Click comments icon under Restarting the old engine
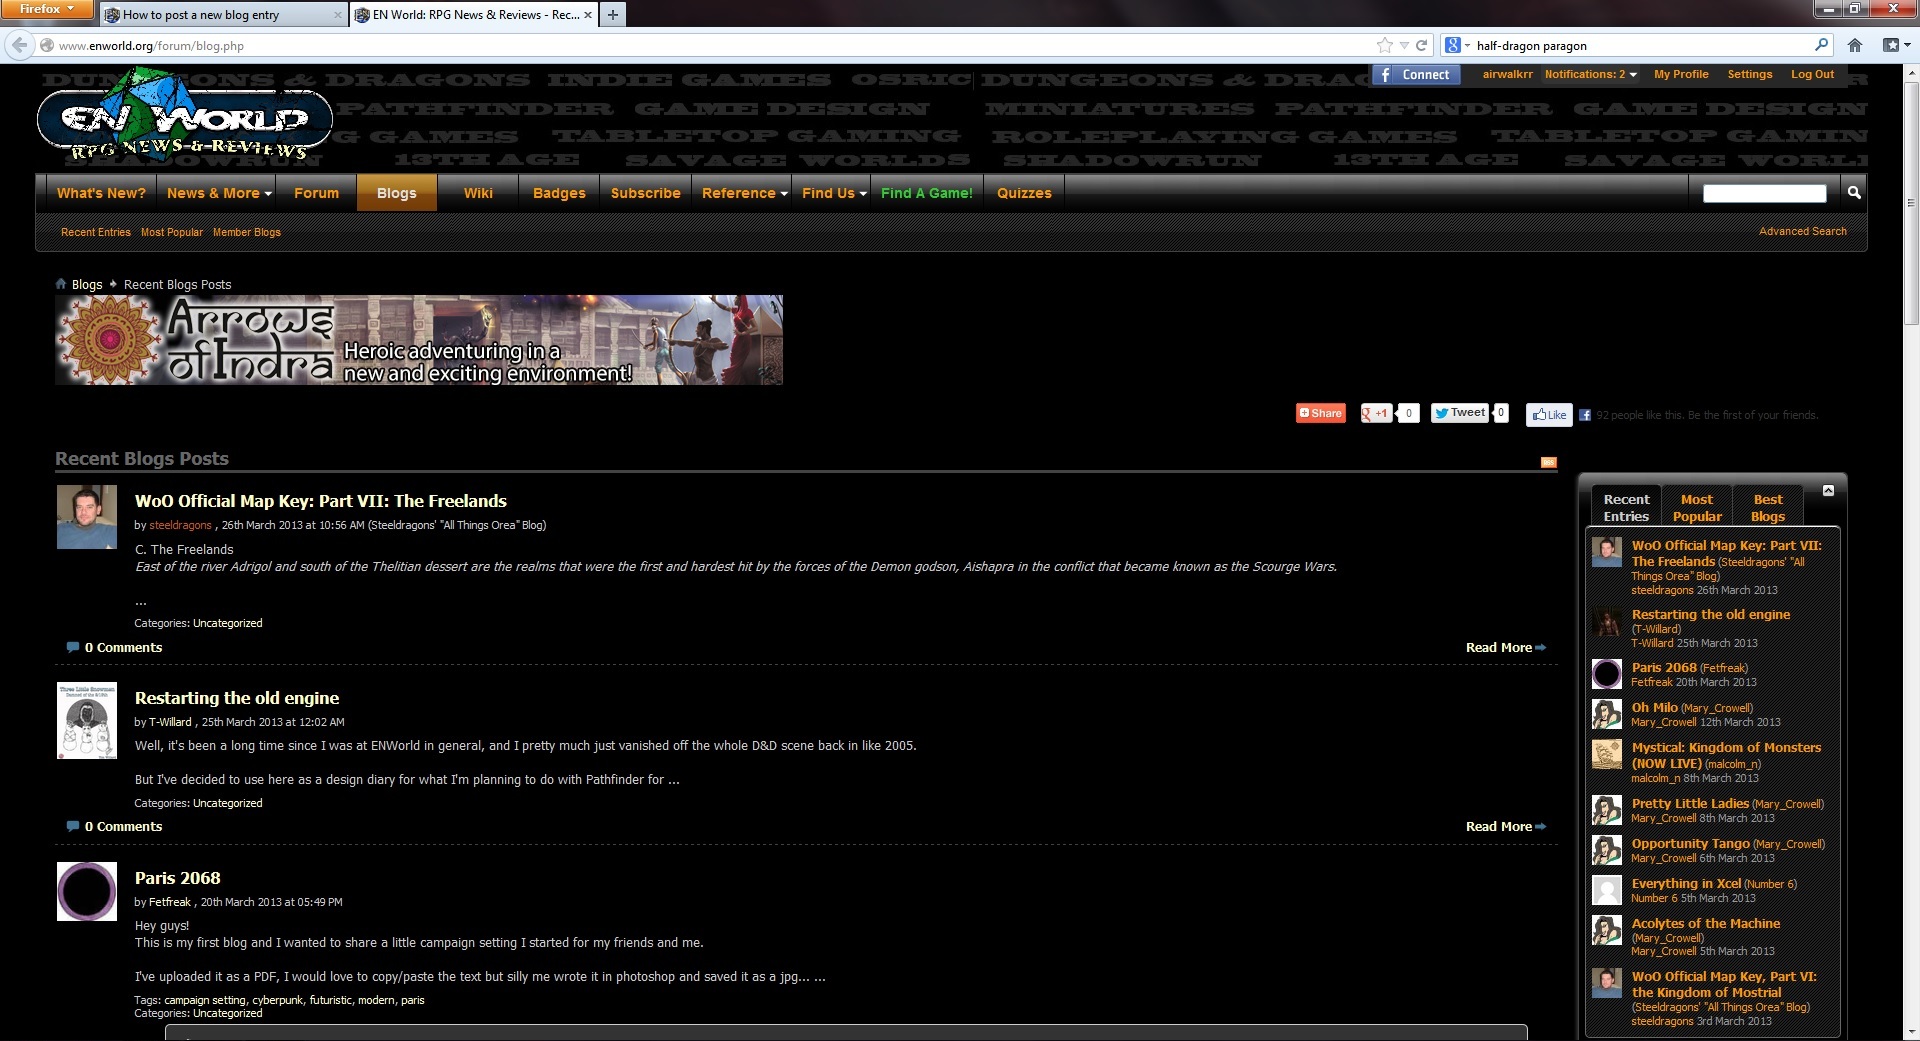1920x1041 pixels. (72, 826)
